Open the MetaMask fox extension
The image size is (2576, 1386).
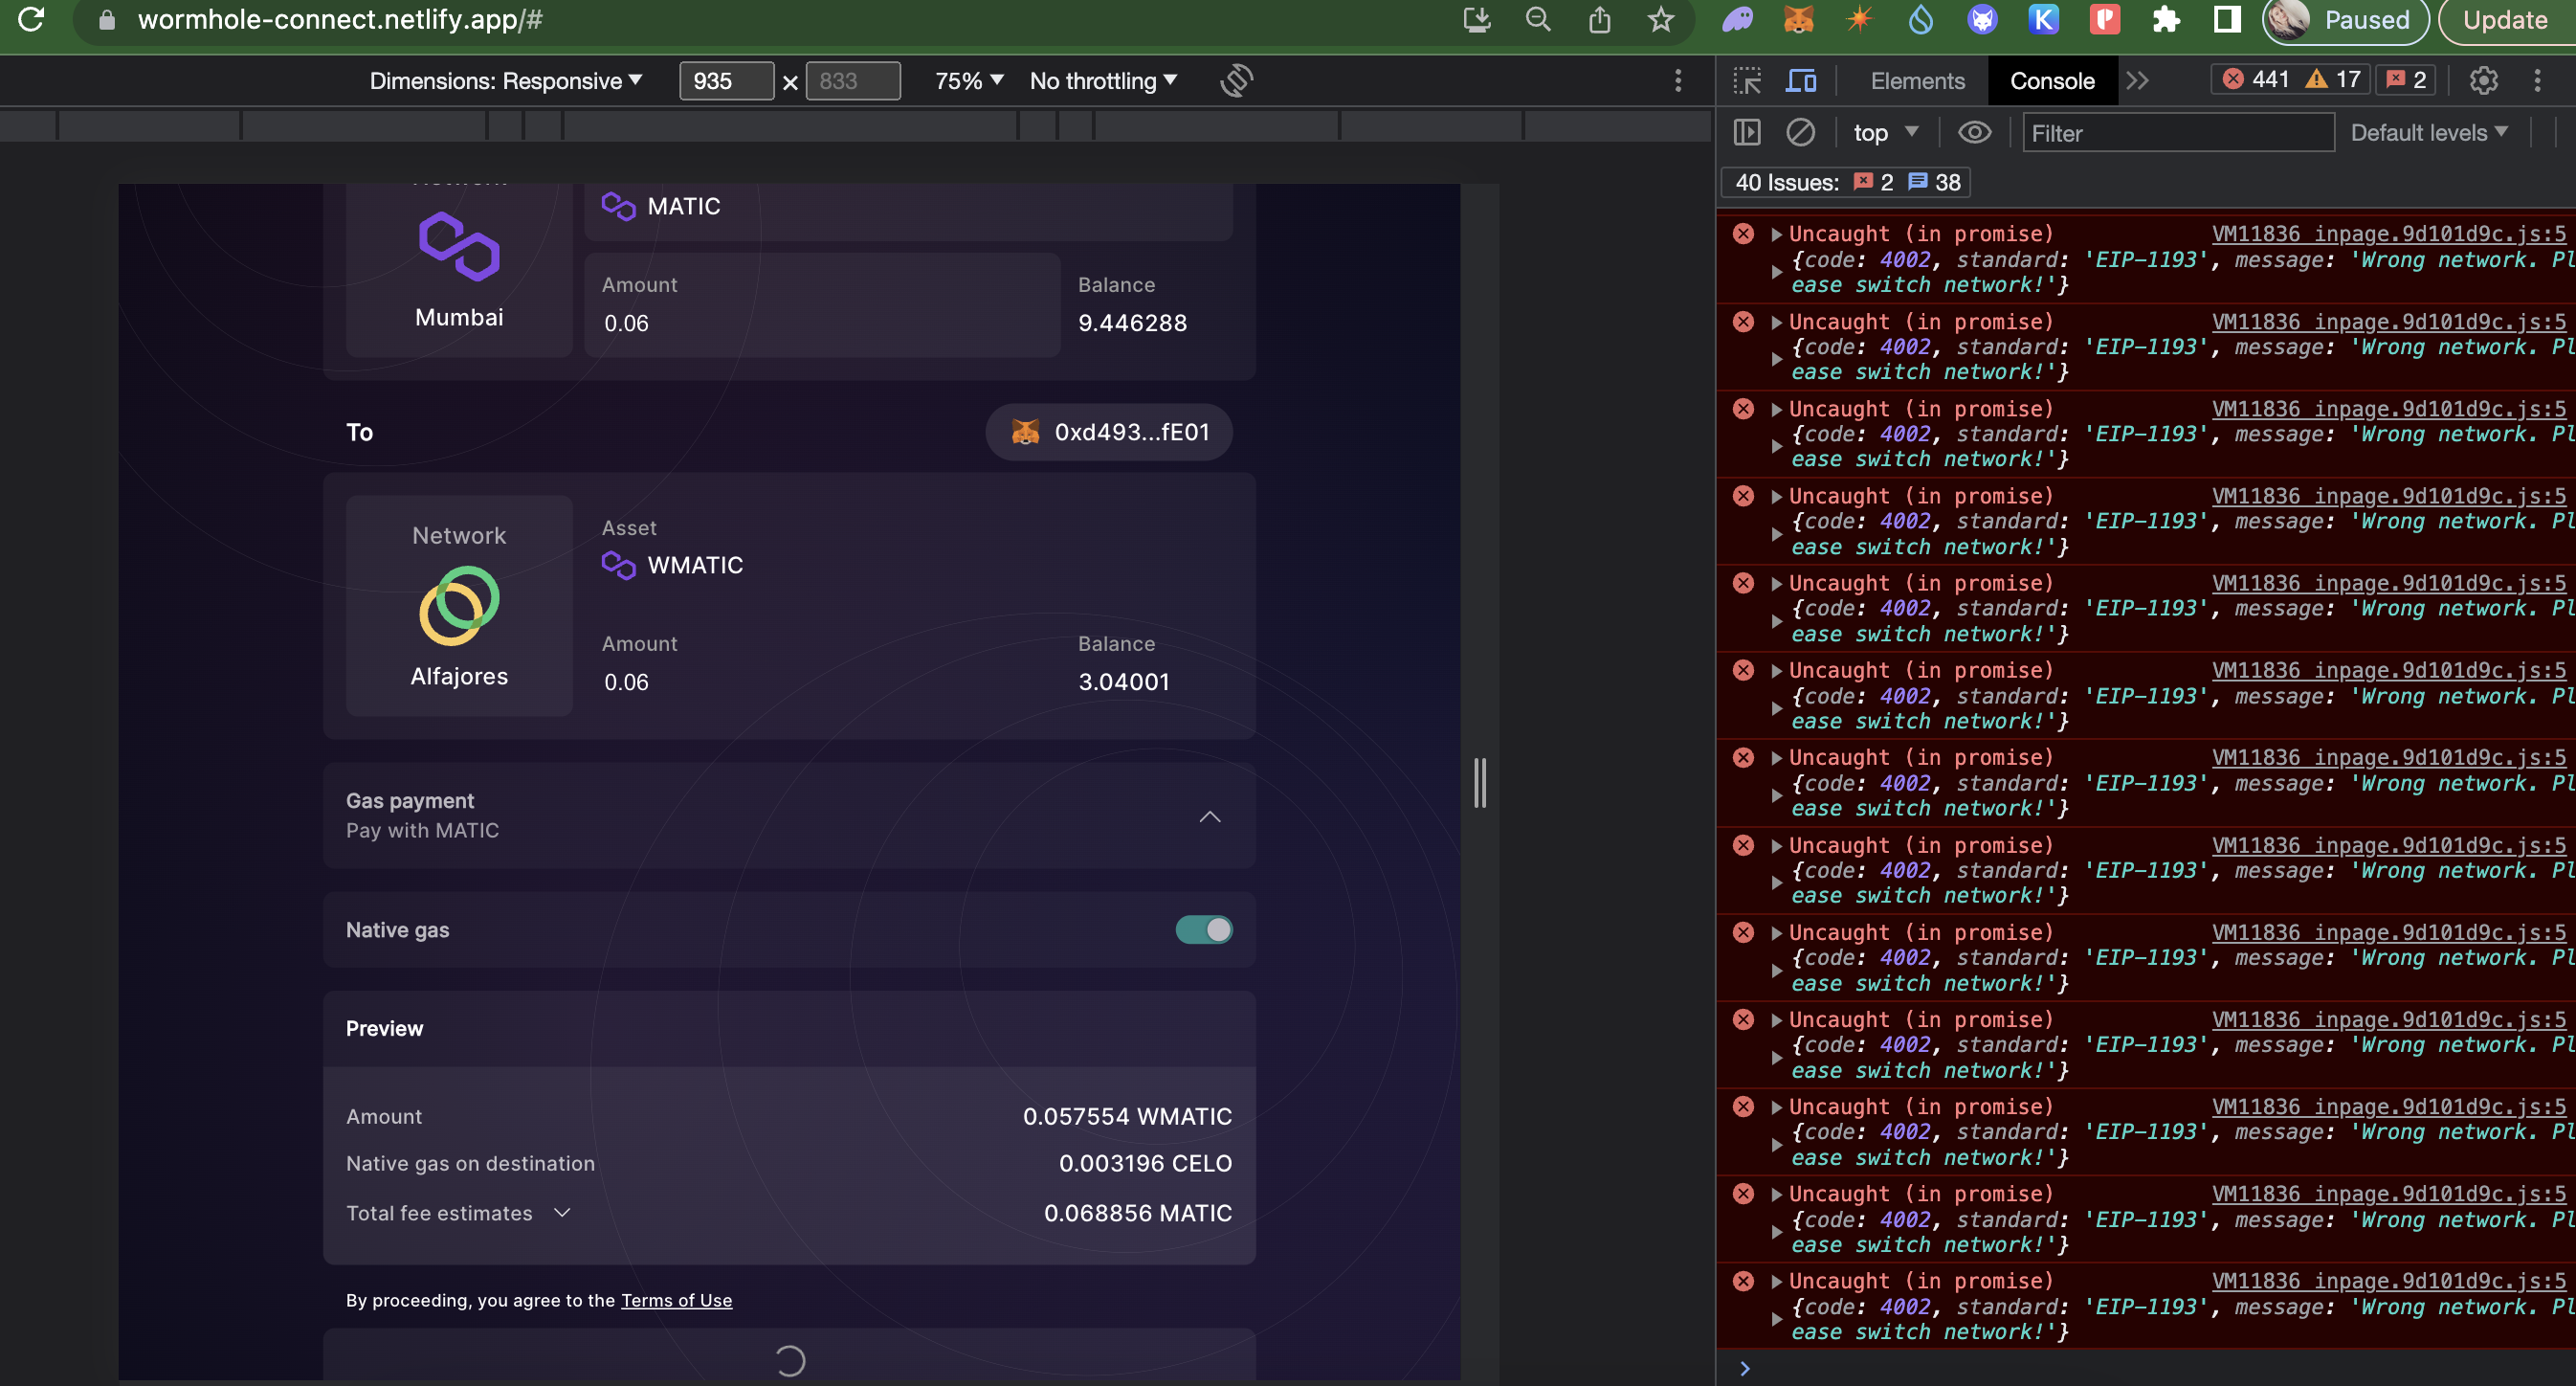click(x=1799, y=19)
